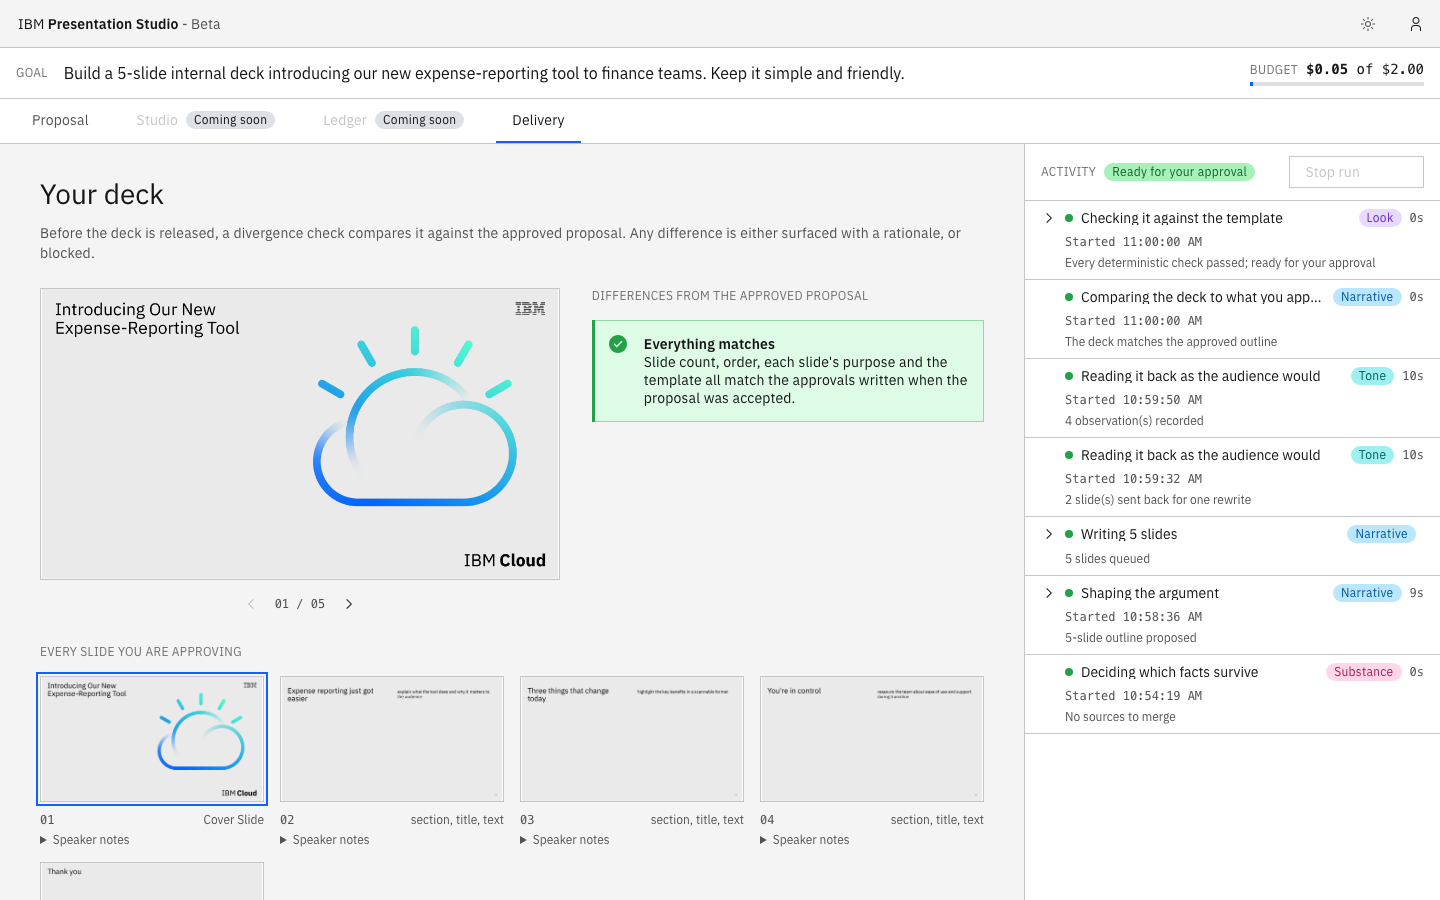This screenshot has height=900, width=1440.
Task: Click the 'Coming soon' badge beside Ledger
Action: tap(419, 120)
